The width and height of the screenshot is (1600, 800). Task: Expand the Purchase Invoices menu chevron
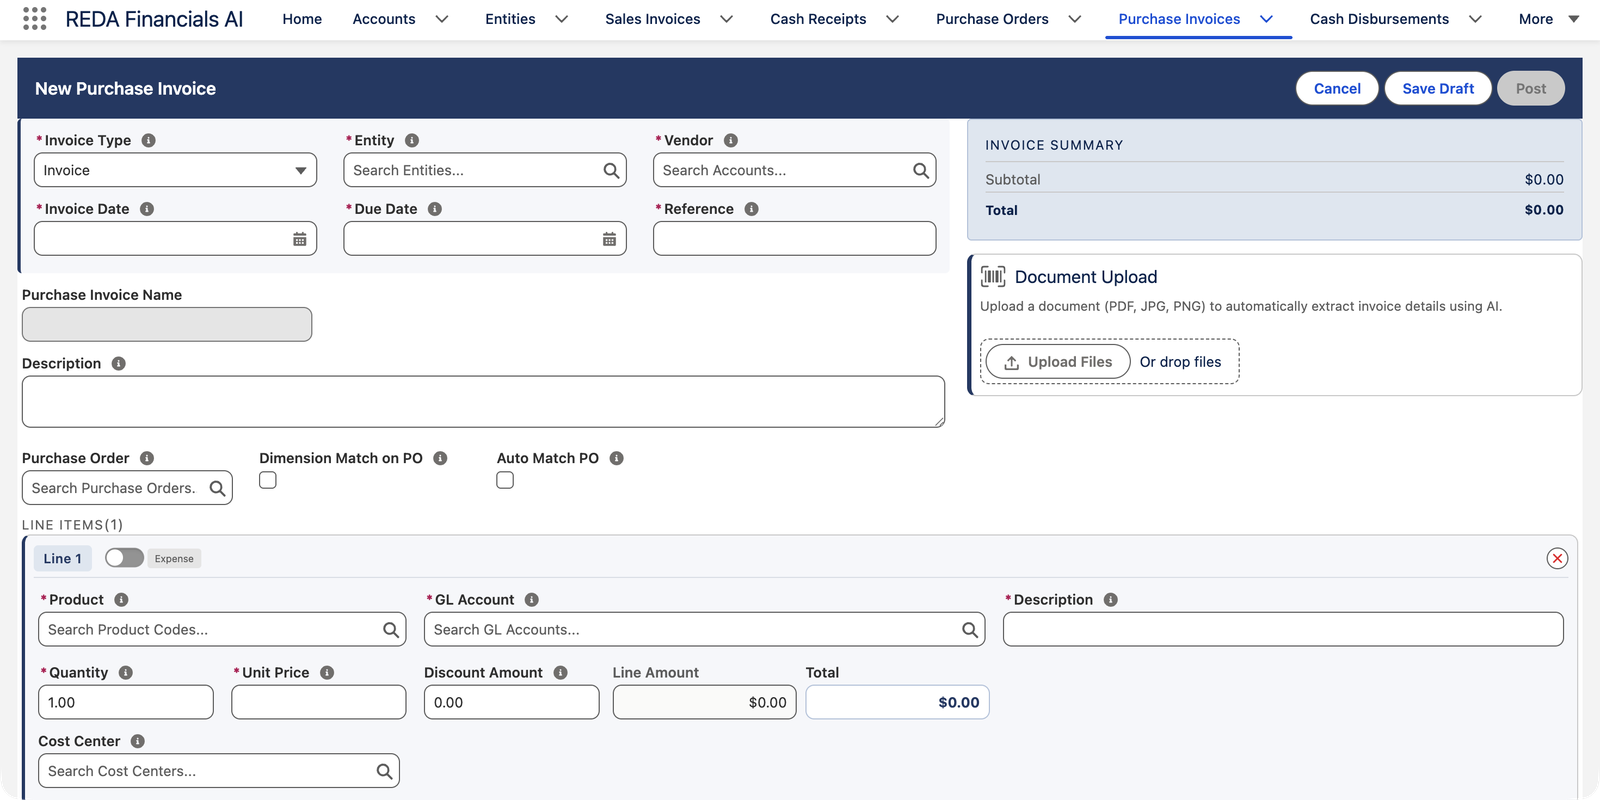pos(1266,19)
